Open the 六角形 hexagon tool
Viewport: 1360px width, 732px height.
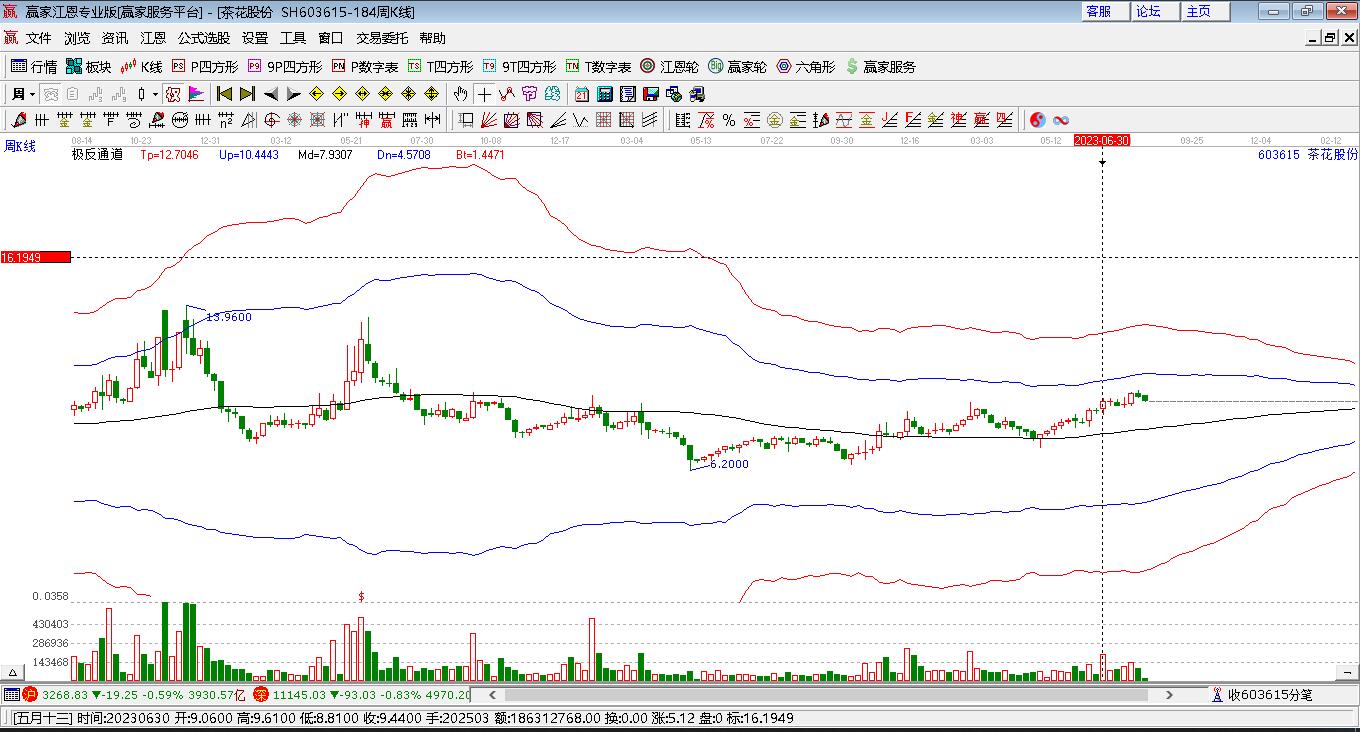(x=806, y=67)
